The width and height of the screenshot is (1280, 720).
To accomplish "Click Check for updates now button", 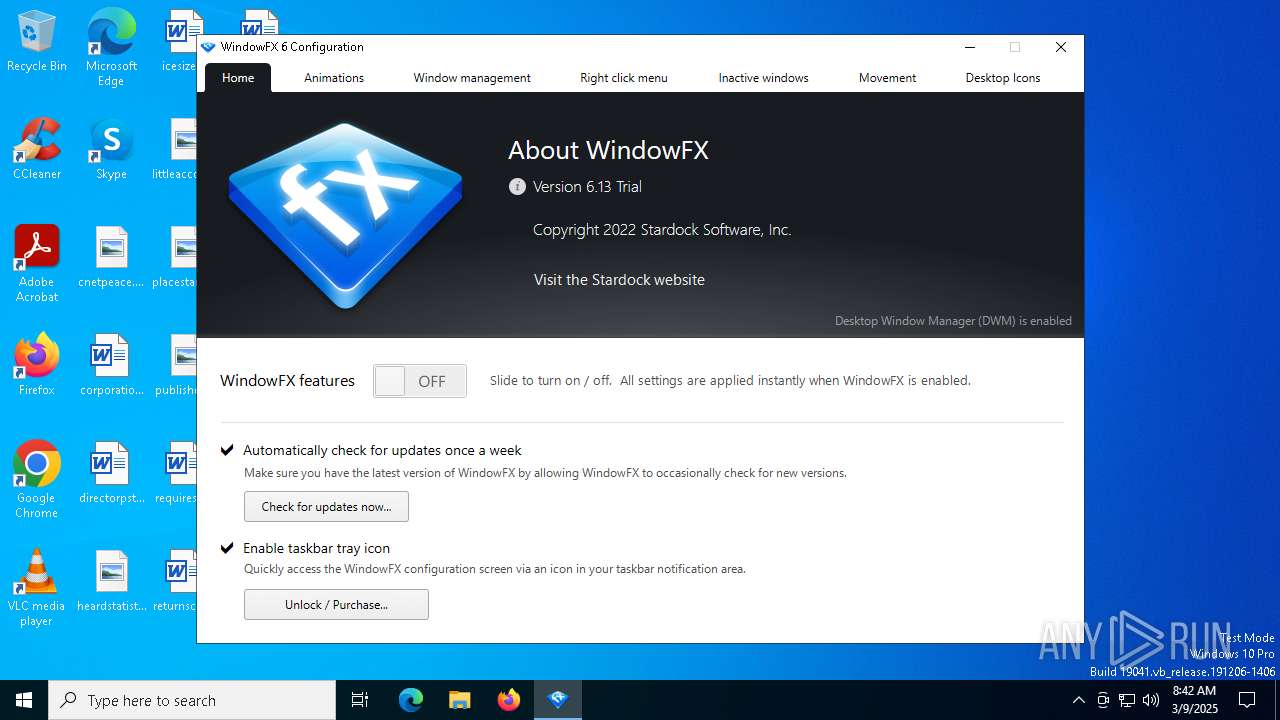I will 326,507.
